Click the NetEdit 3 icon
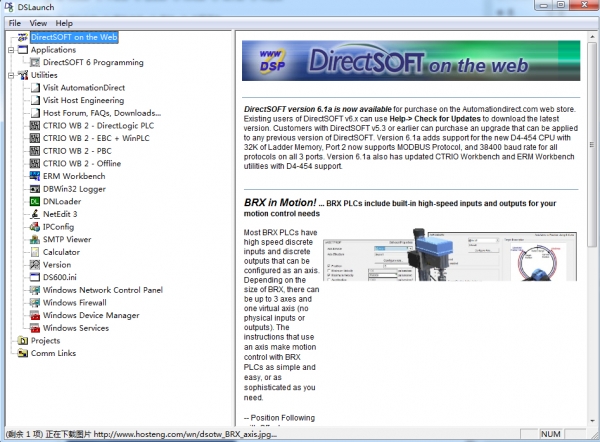Image resolution: width=600 pixels, height=442 pixels. pyautogui.click(x=35, y=214)
